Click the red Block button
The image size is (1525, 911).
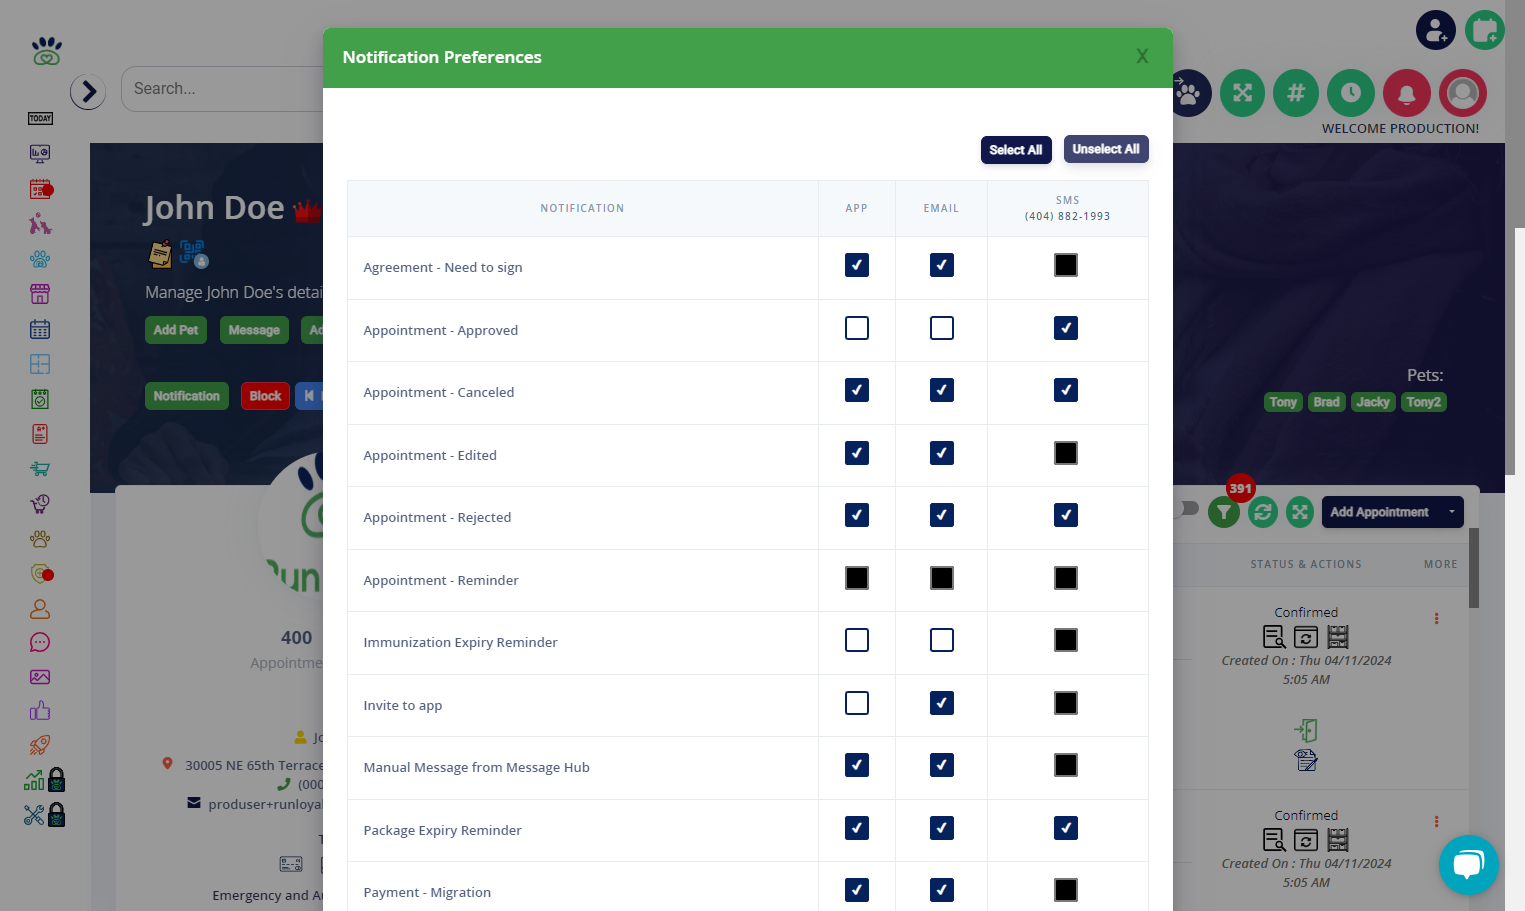tap(265, 396)
